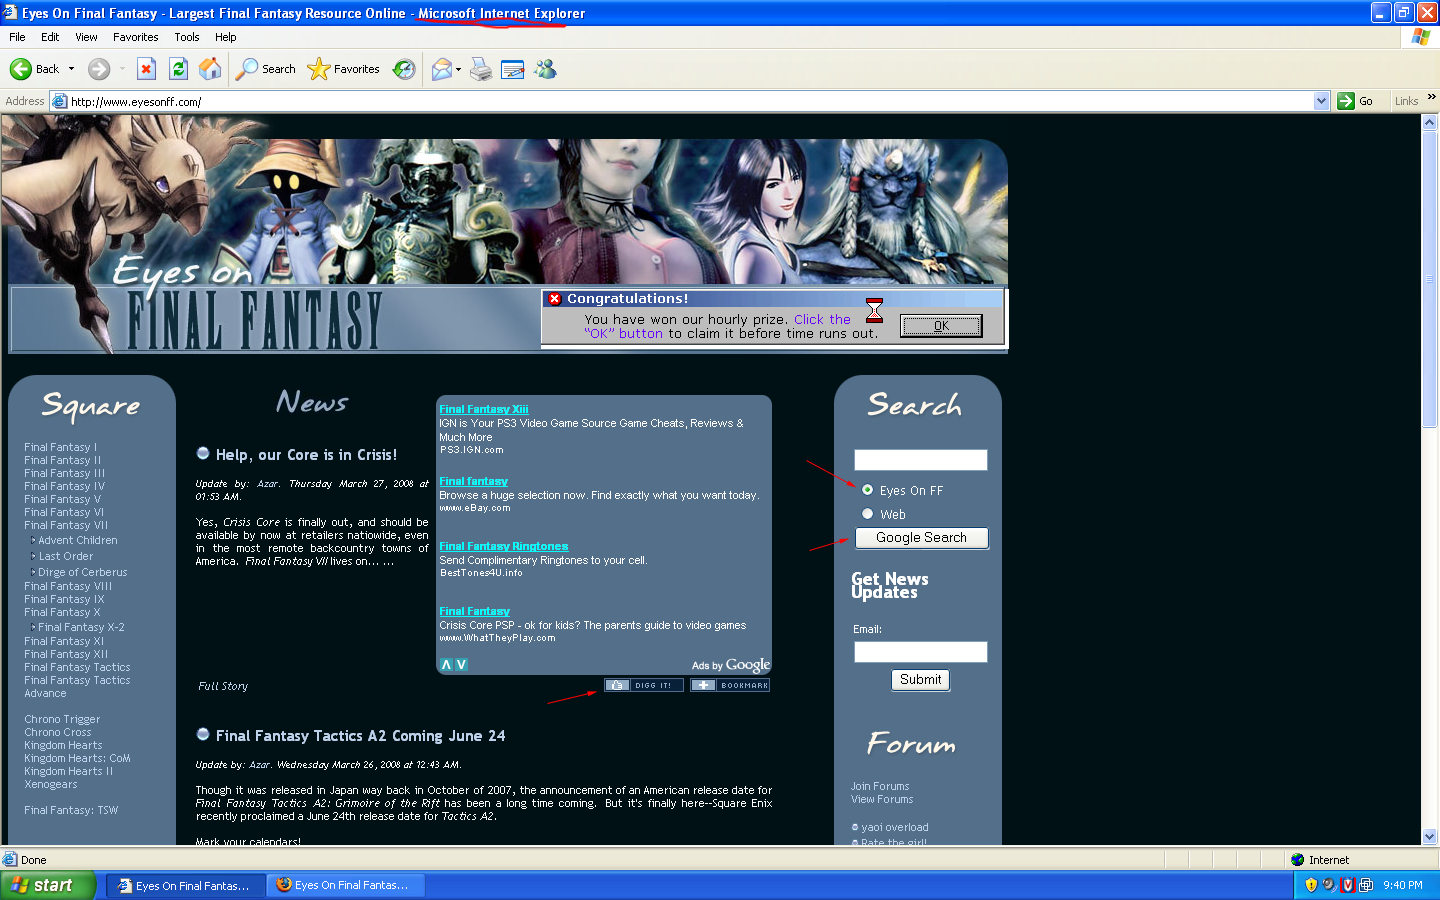Submit the news updates email
1440x900 pixels.
pyautogui.click(x=921, y=680)
